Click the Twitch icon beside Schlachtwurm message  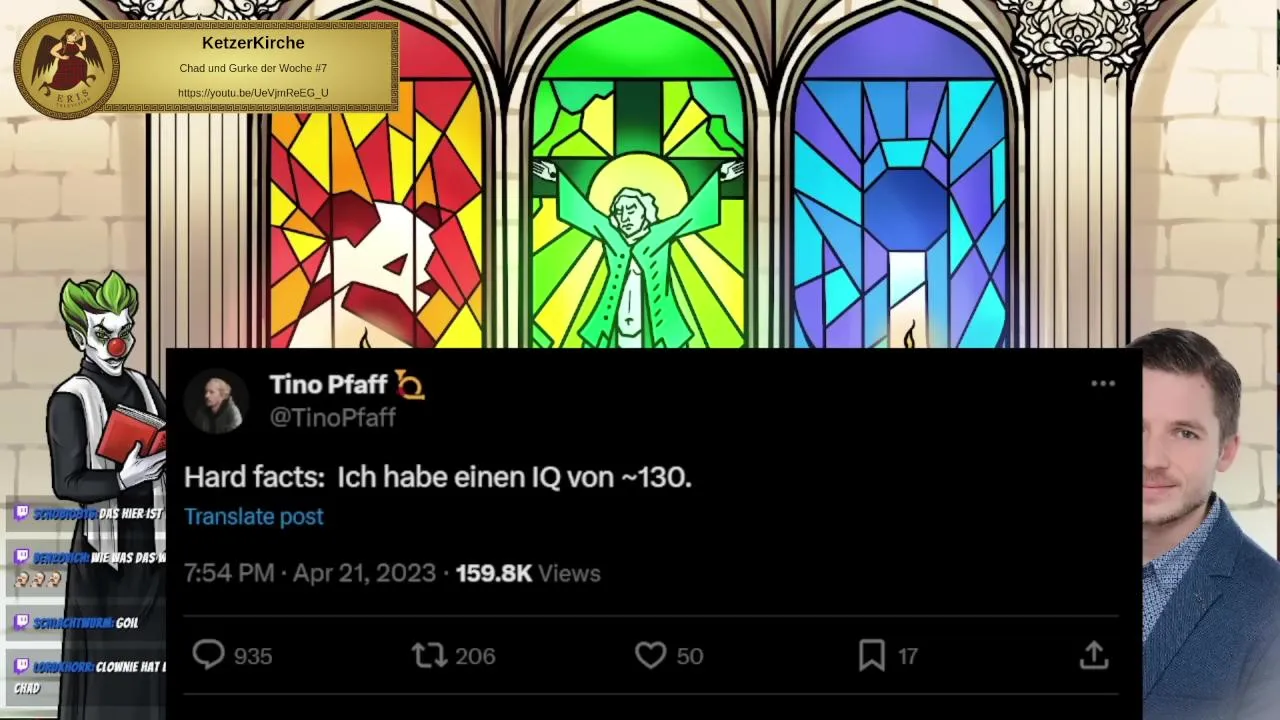[21, 623]
